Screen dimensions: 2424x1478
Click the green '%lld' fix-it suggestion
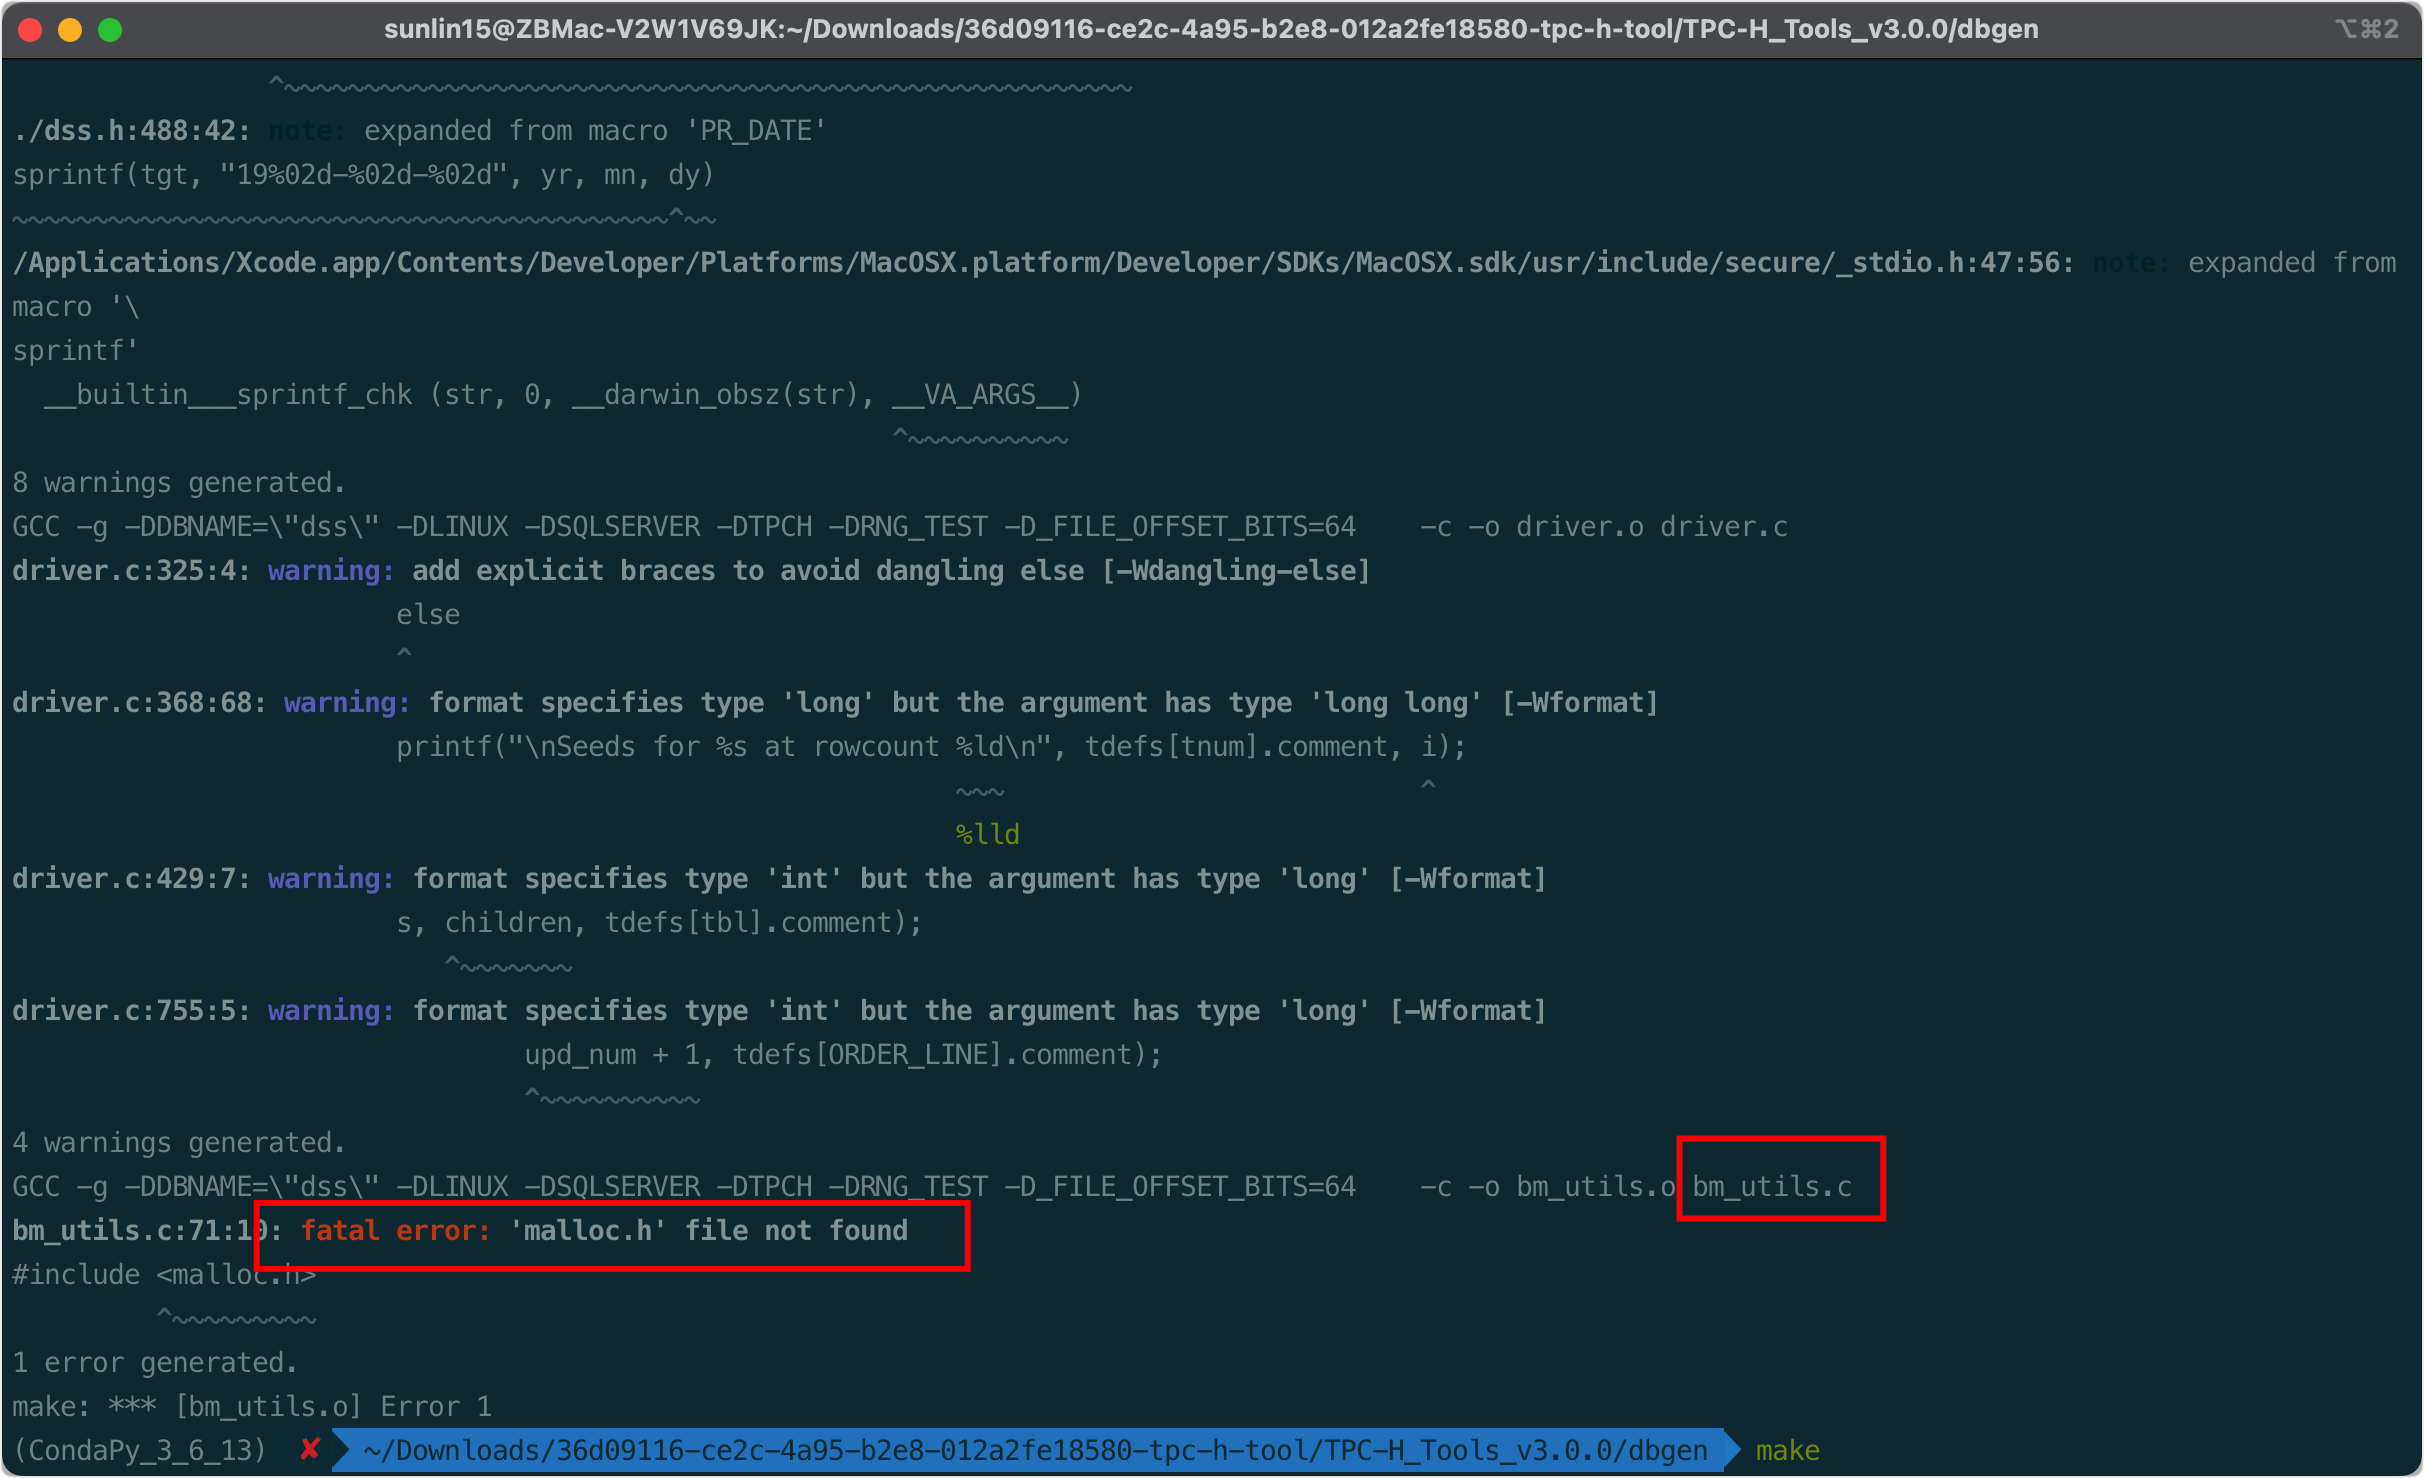point(988,834)
